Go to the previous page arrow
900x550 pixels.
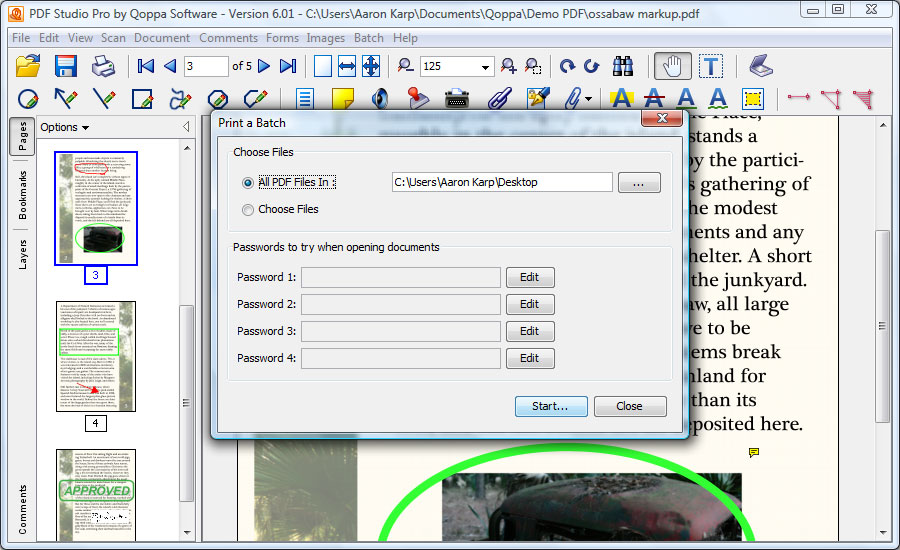170,66
